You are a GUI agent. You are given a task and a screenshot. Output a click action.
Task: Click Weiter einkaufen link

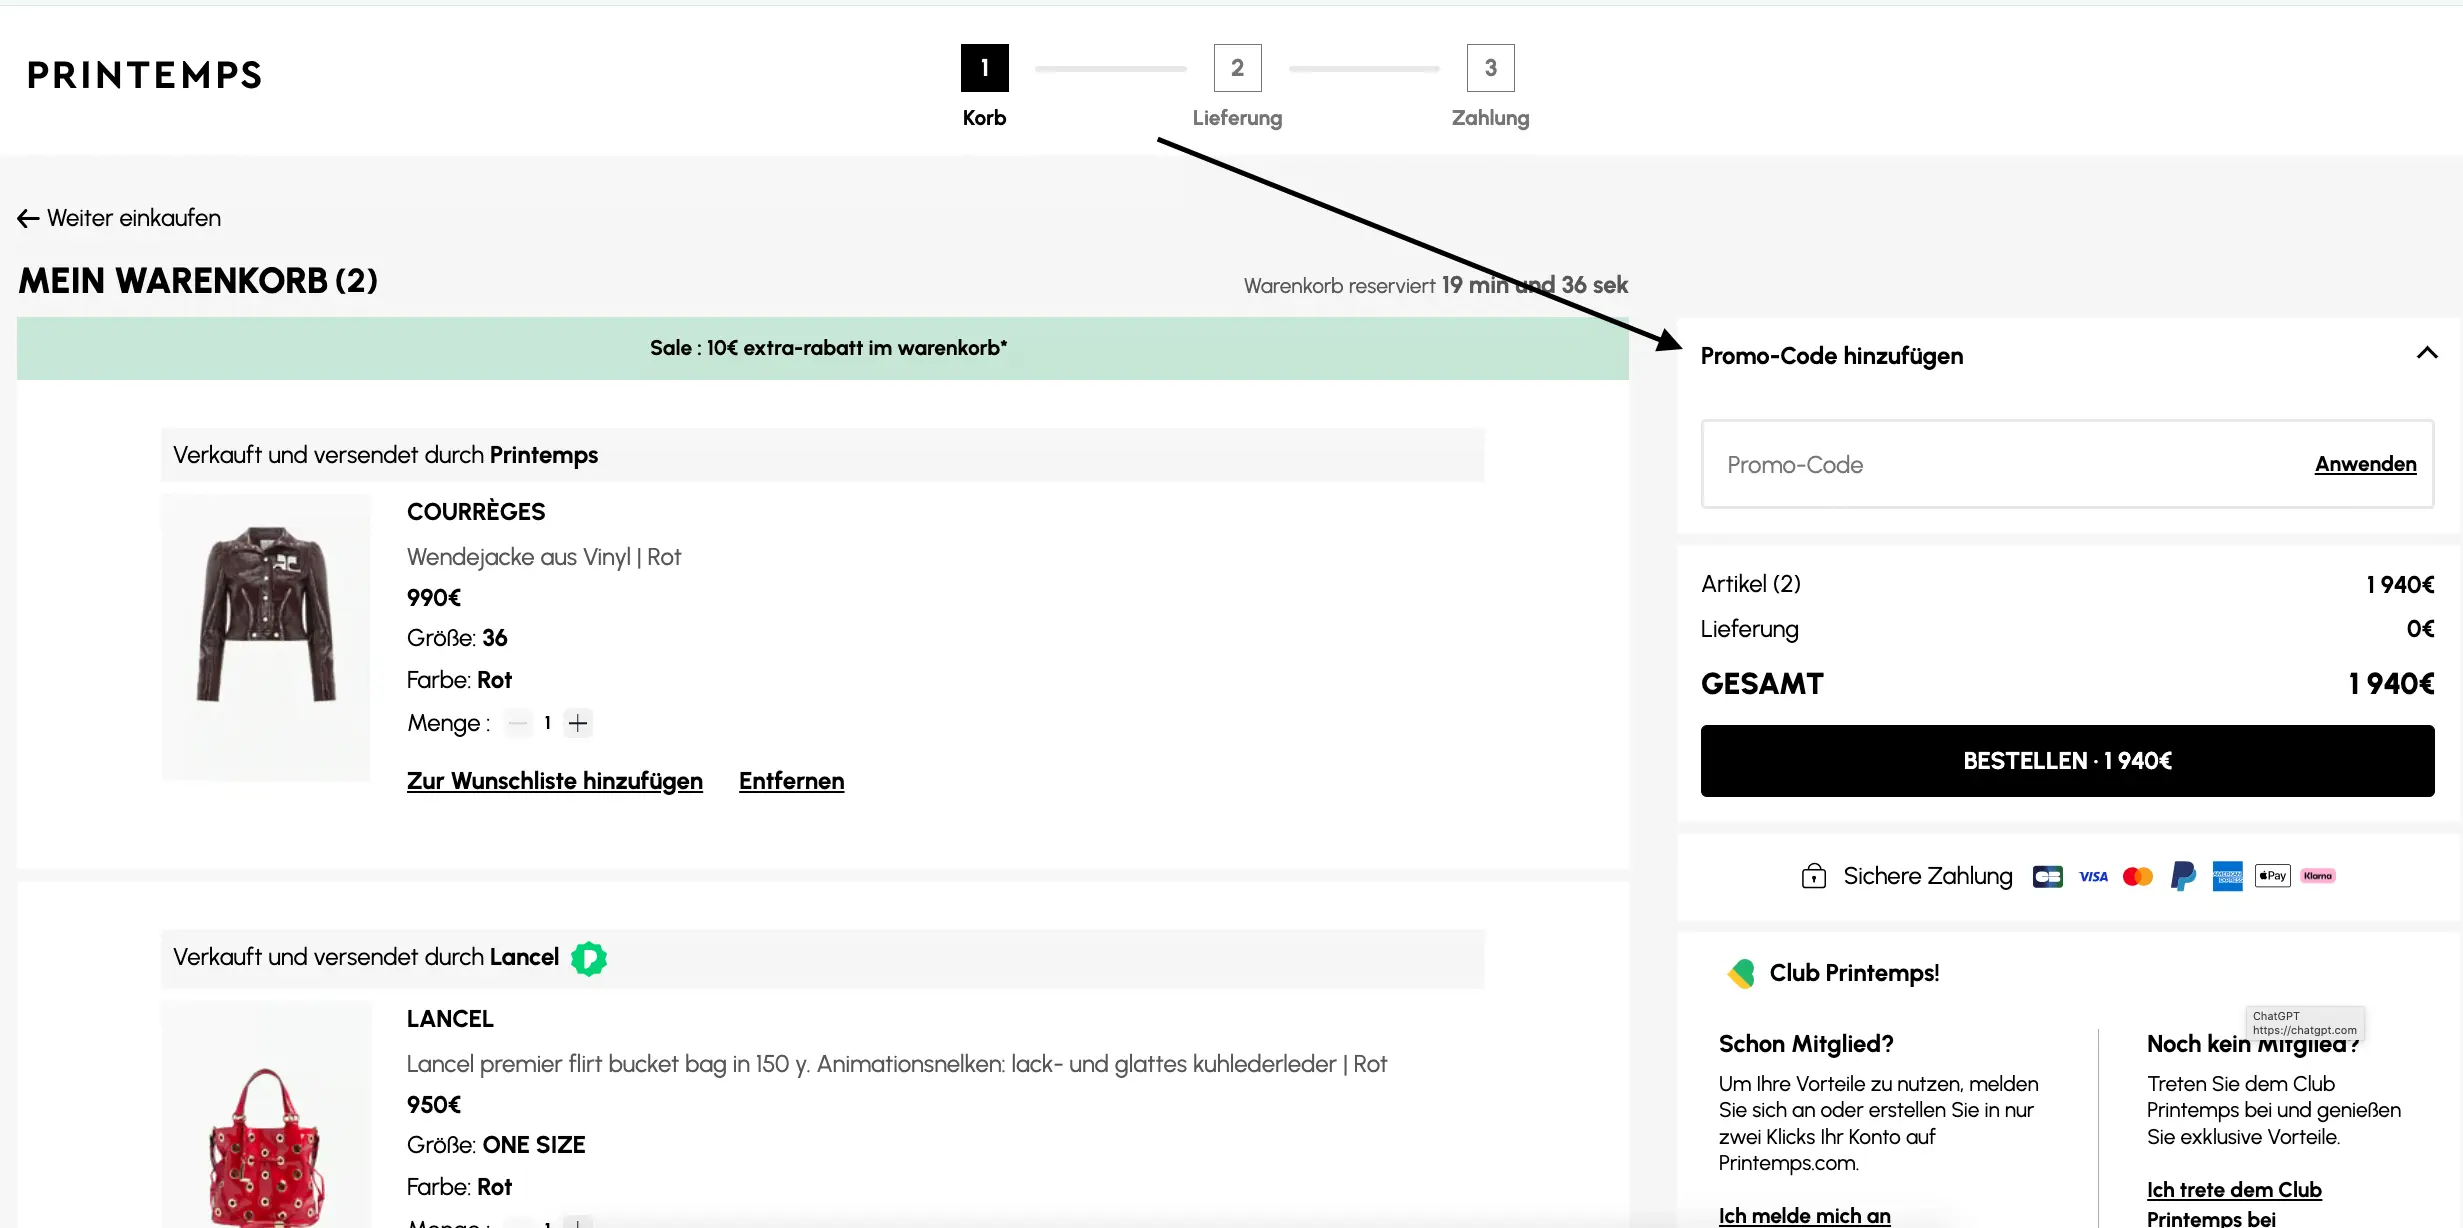click(x=134, y=218)
